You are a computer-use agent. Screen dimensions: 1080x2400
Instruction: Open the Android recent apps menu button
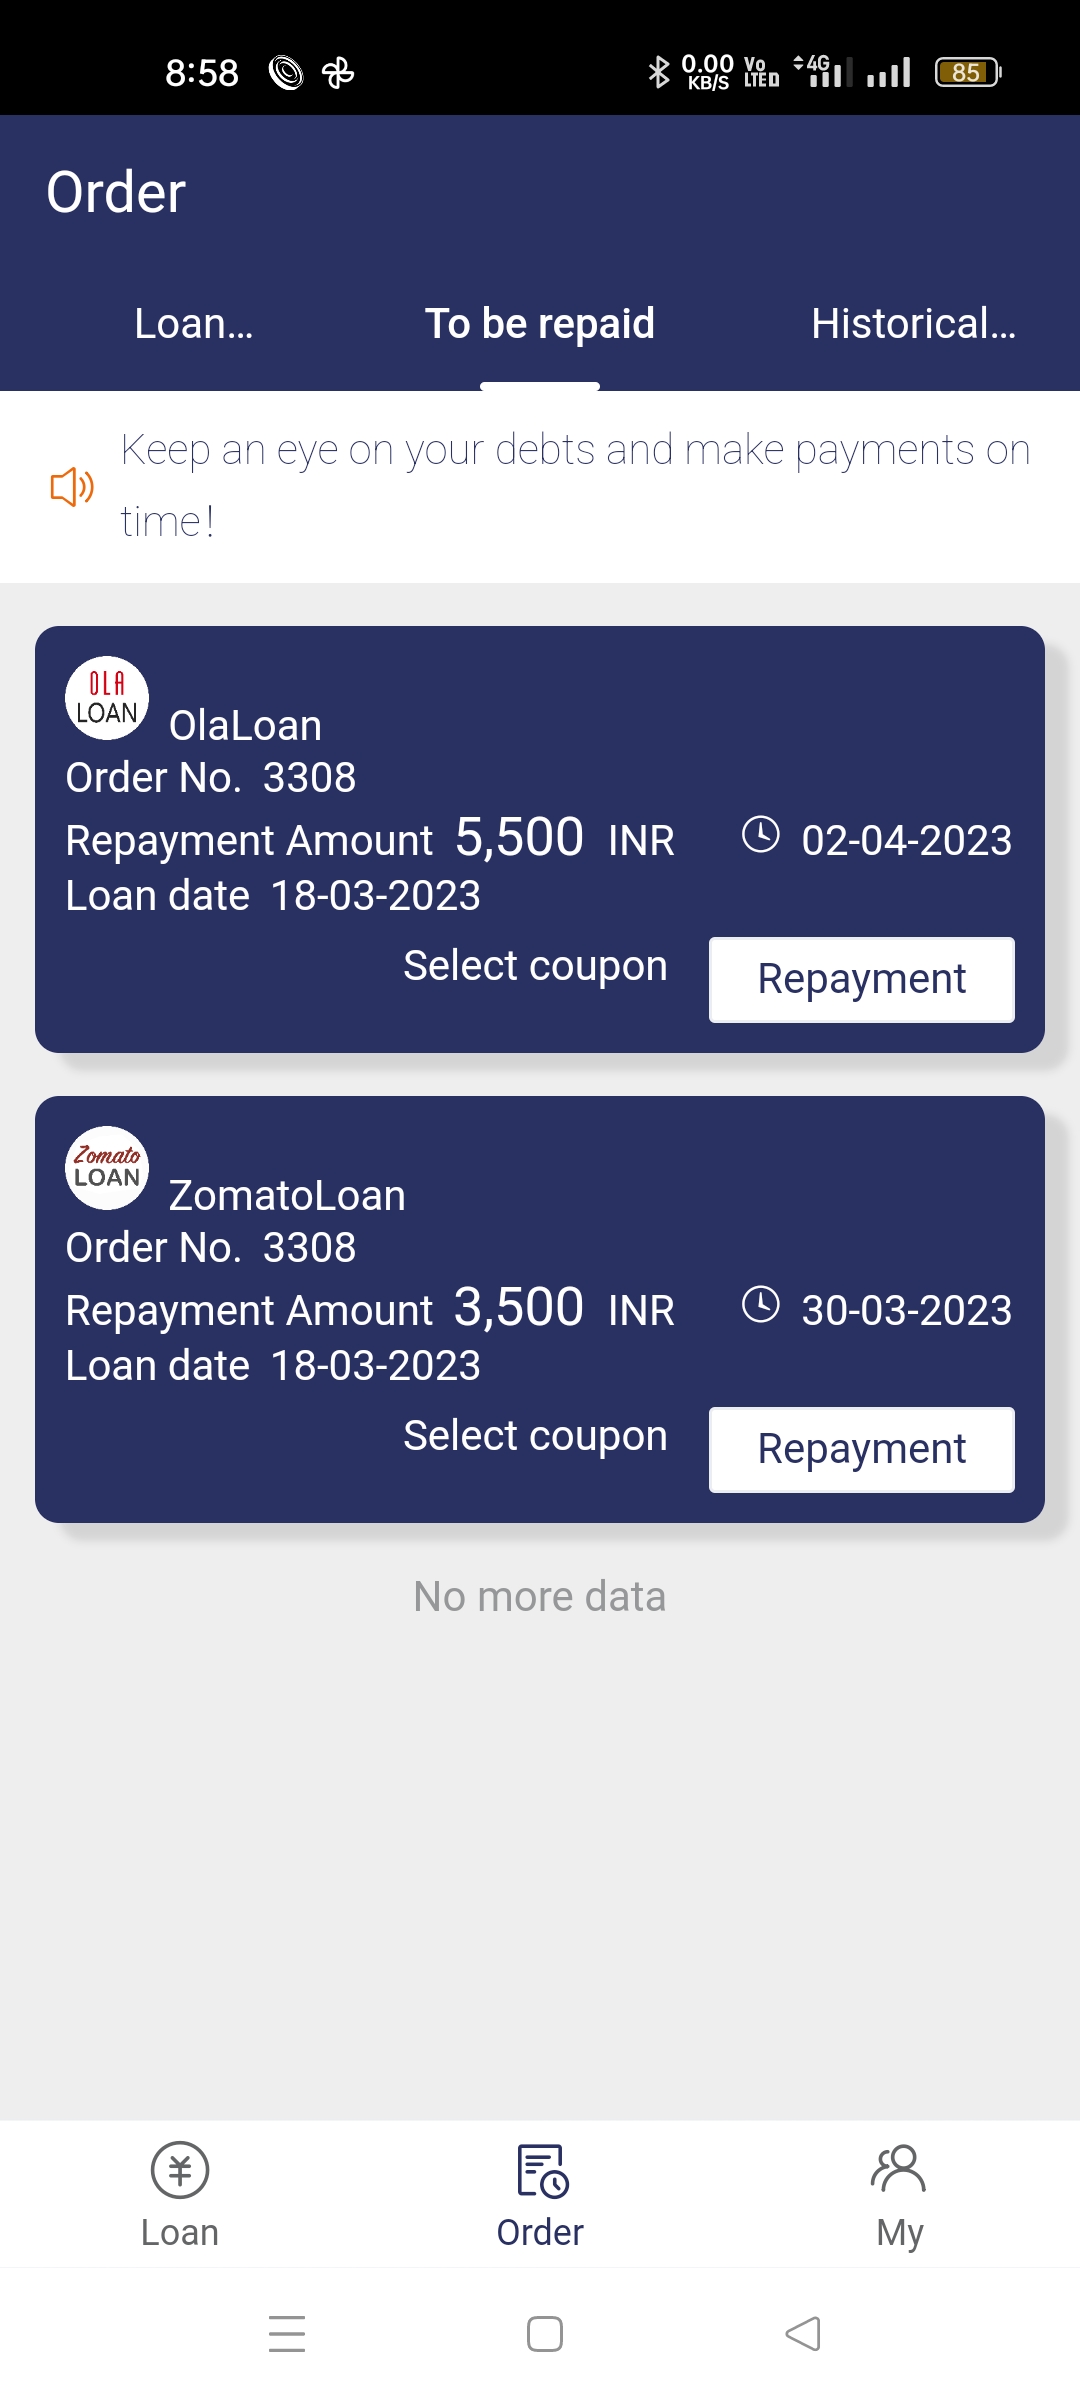[x=287, y=2334]
